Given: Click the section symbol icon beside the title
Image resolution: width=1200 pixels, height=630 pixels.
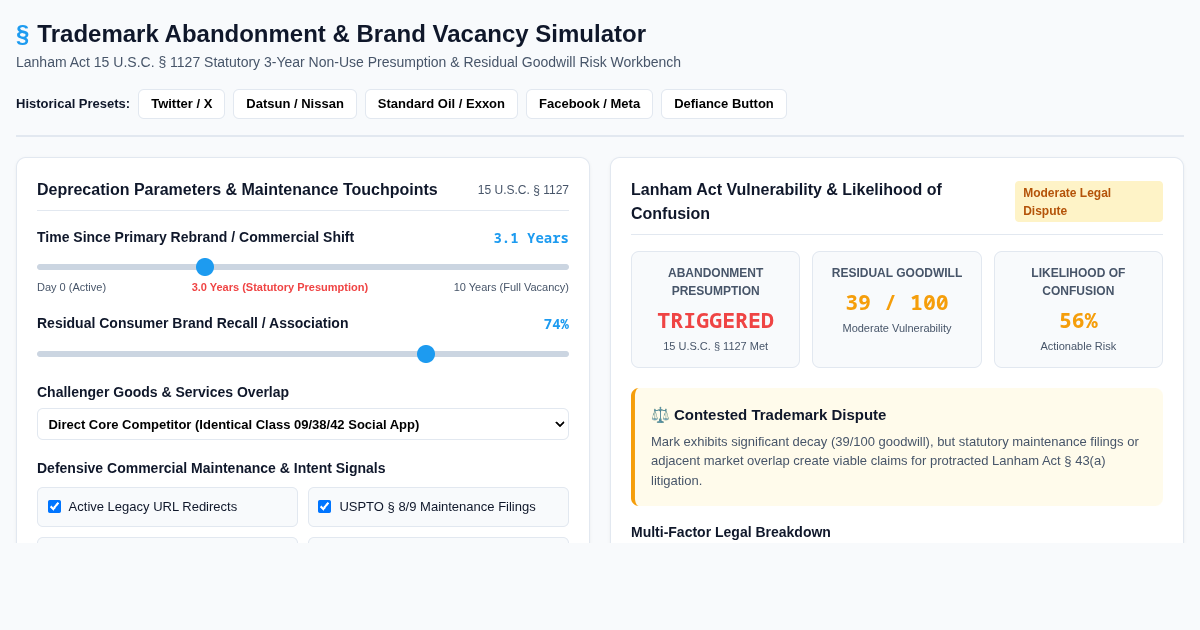Looking at the screenshot, I should (x=22, y=34).
